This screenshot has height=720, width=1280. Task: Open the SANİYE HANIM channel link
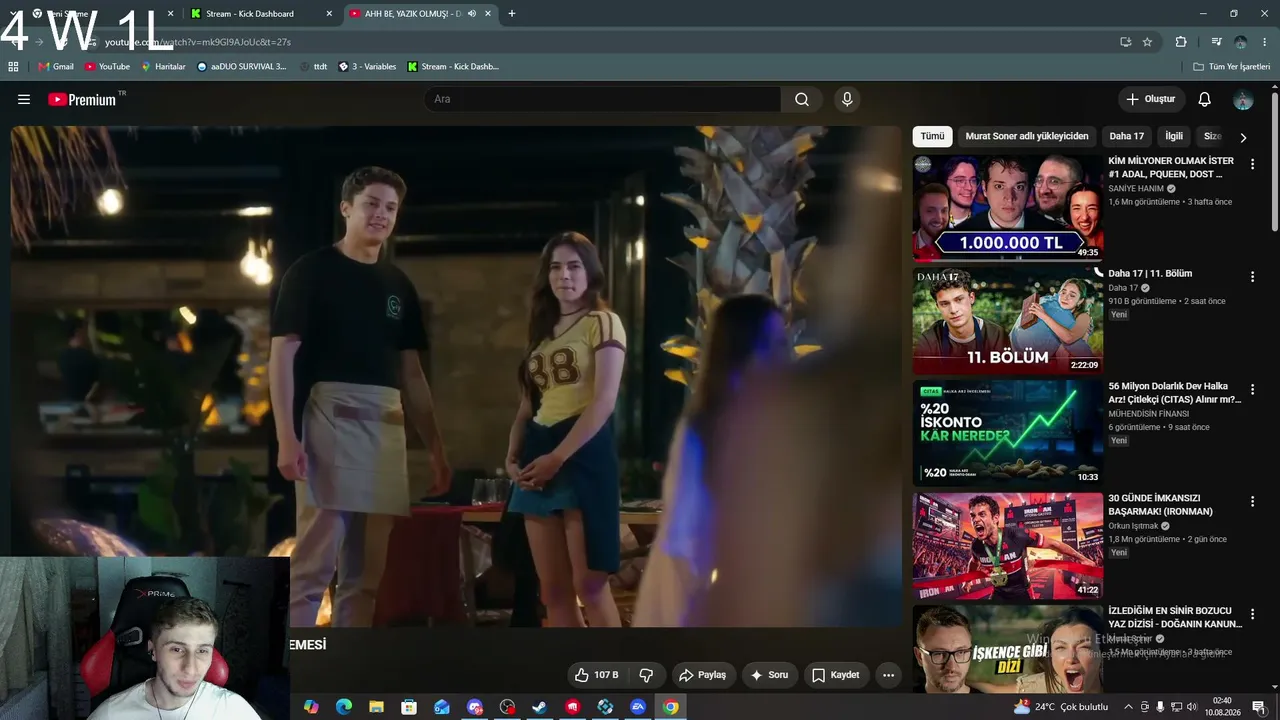pos(1136,188)
